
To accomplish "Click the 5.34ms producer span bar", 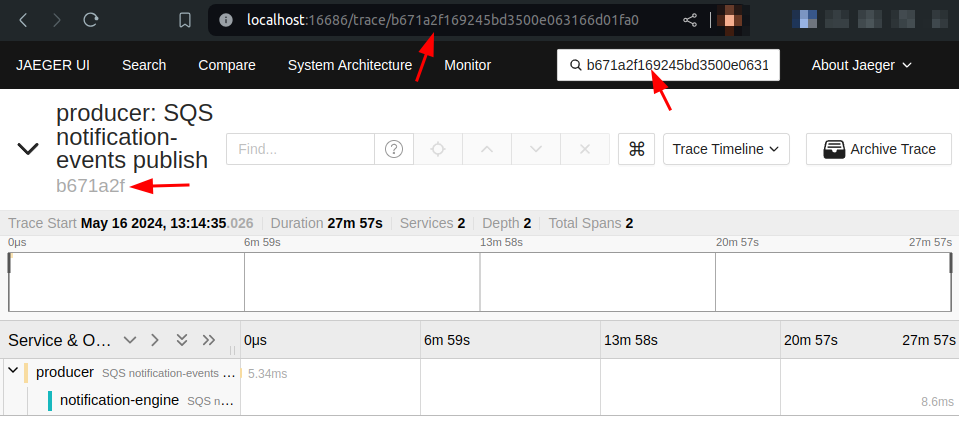I will pos(242,373).
